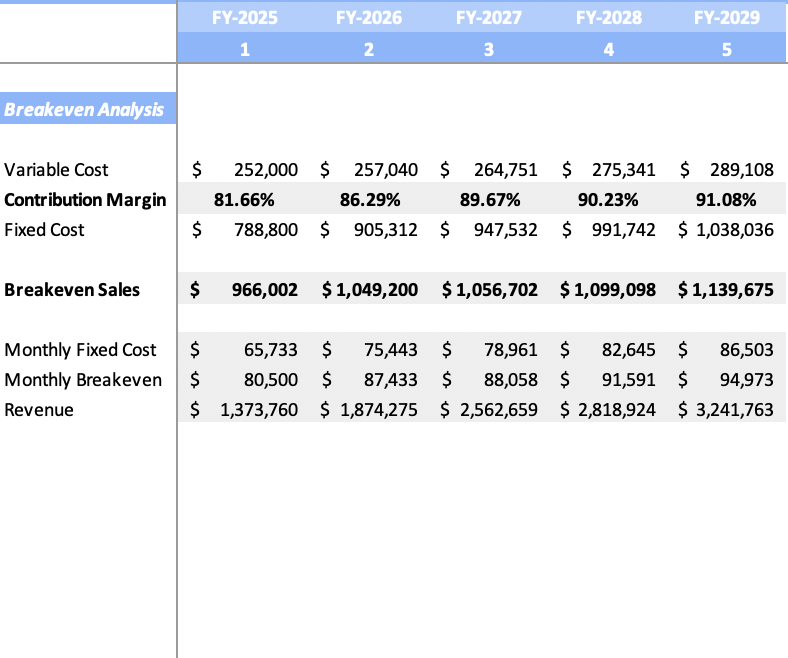The image size is (788, 658).
Task: Select breakeven sales value 1,139,675
Action: (x=733, y=290)
